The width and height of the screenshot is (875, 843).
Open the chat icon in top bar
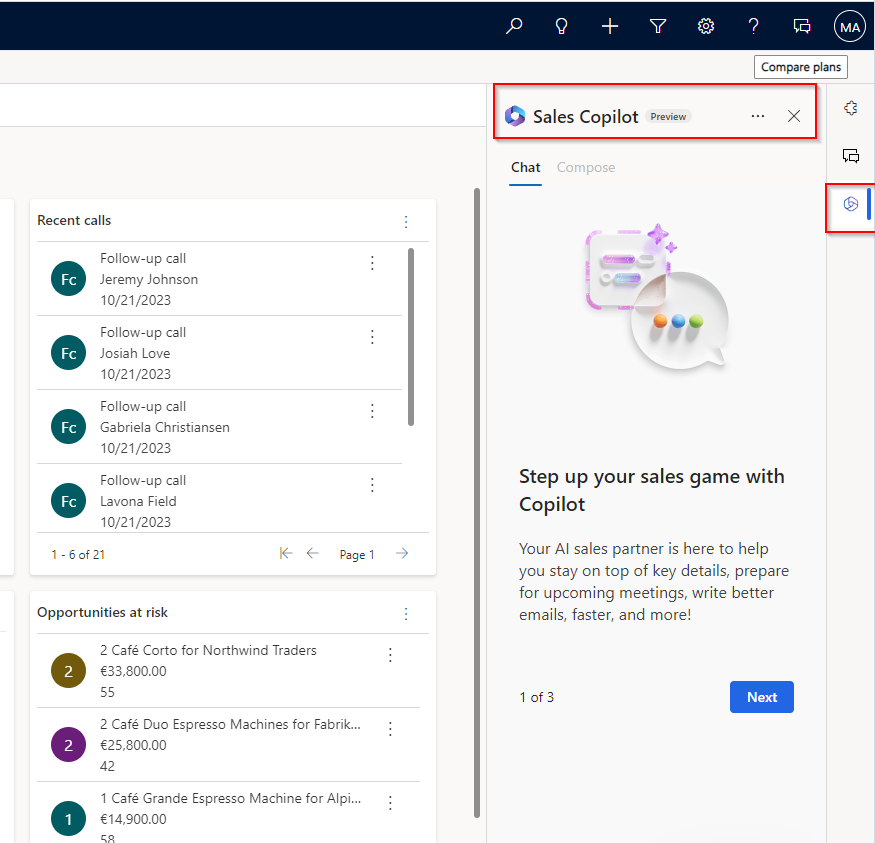[802, 26]
